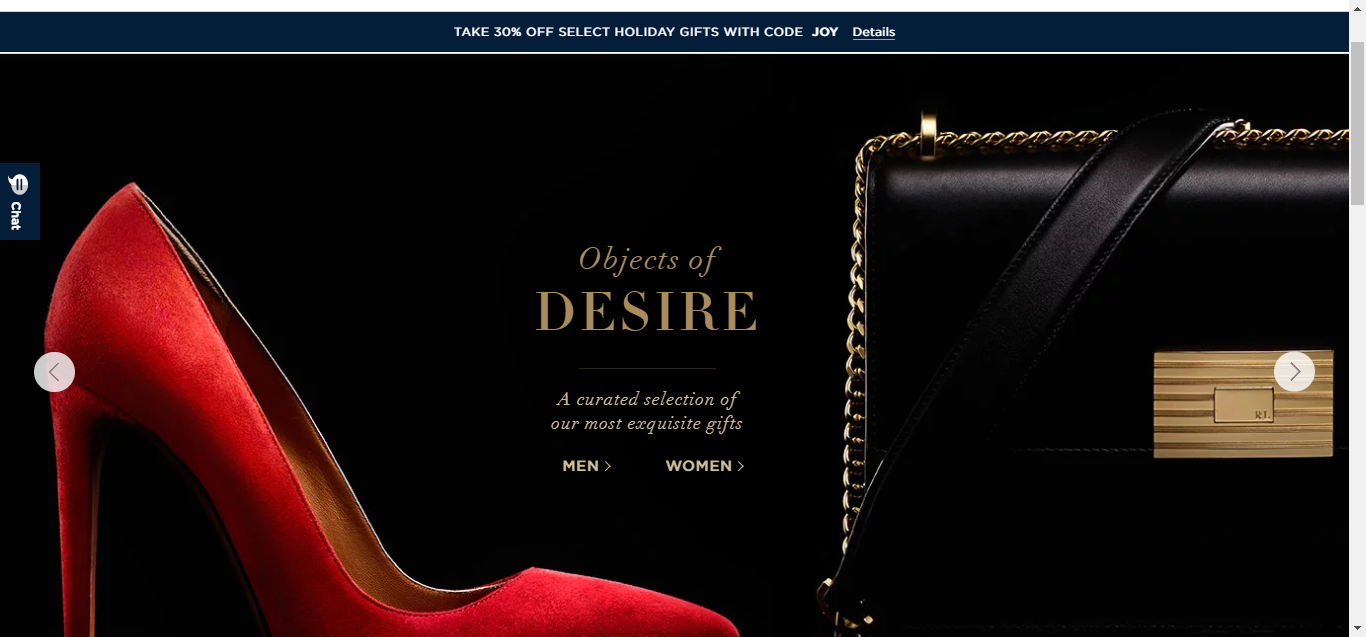
Task: Click the JOY promo code text
Action: [825, 32]
